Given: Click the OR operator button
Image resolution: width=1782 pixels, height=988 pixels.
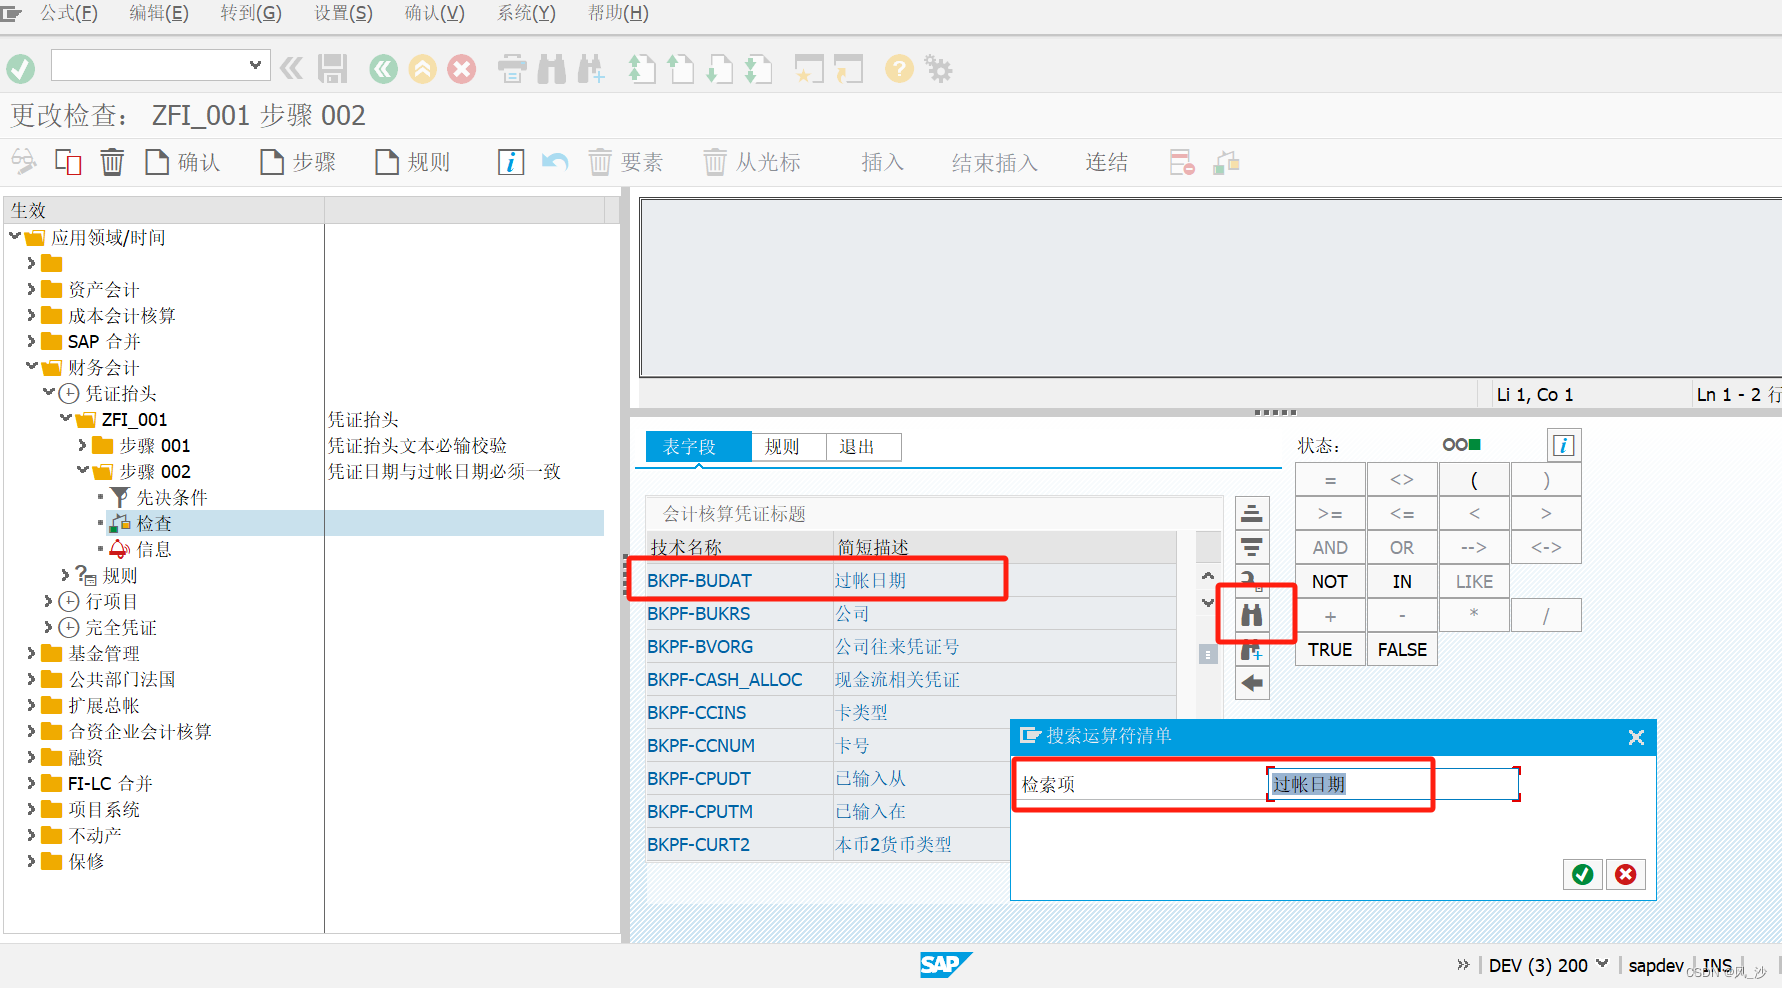Looking at the screenshot, I should click(x=1402, y=548).
